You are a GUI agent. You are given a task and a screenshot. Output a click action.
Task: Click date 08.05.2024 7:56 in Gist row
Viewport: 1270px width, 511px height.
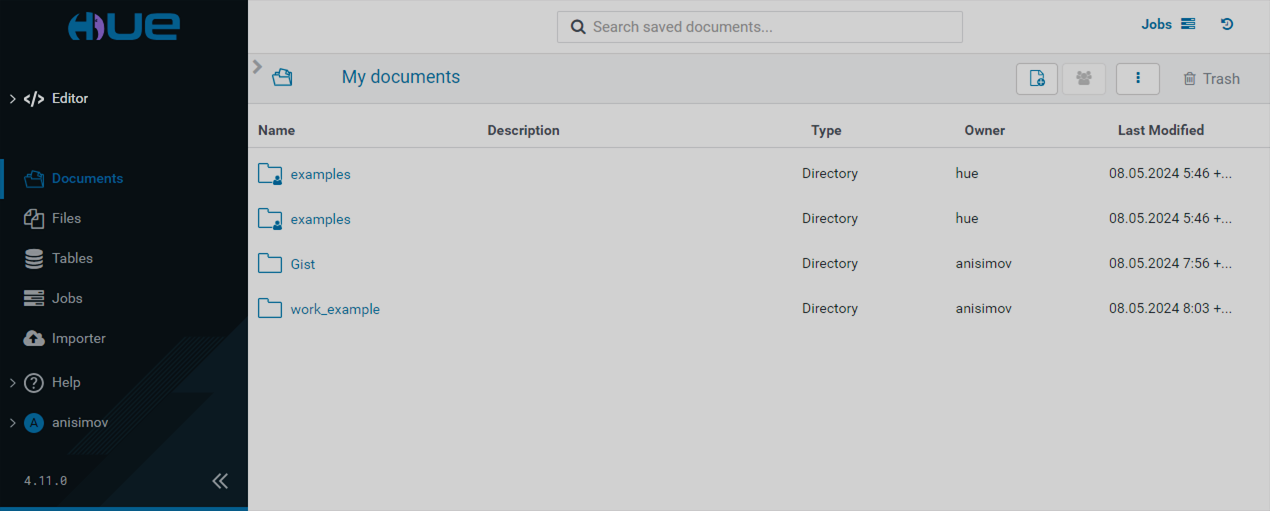click(x=1170, y=264)
